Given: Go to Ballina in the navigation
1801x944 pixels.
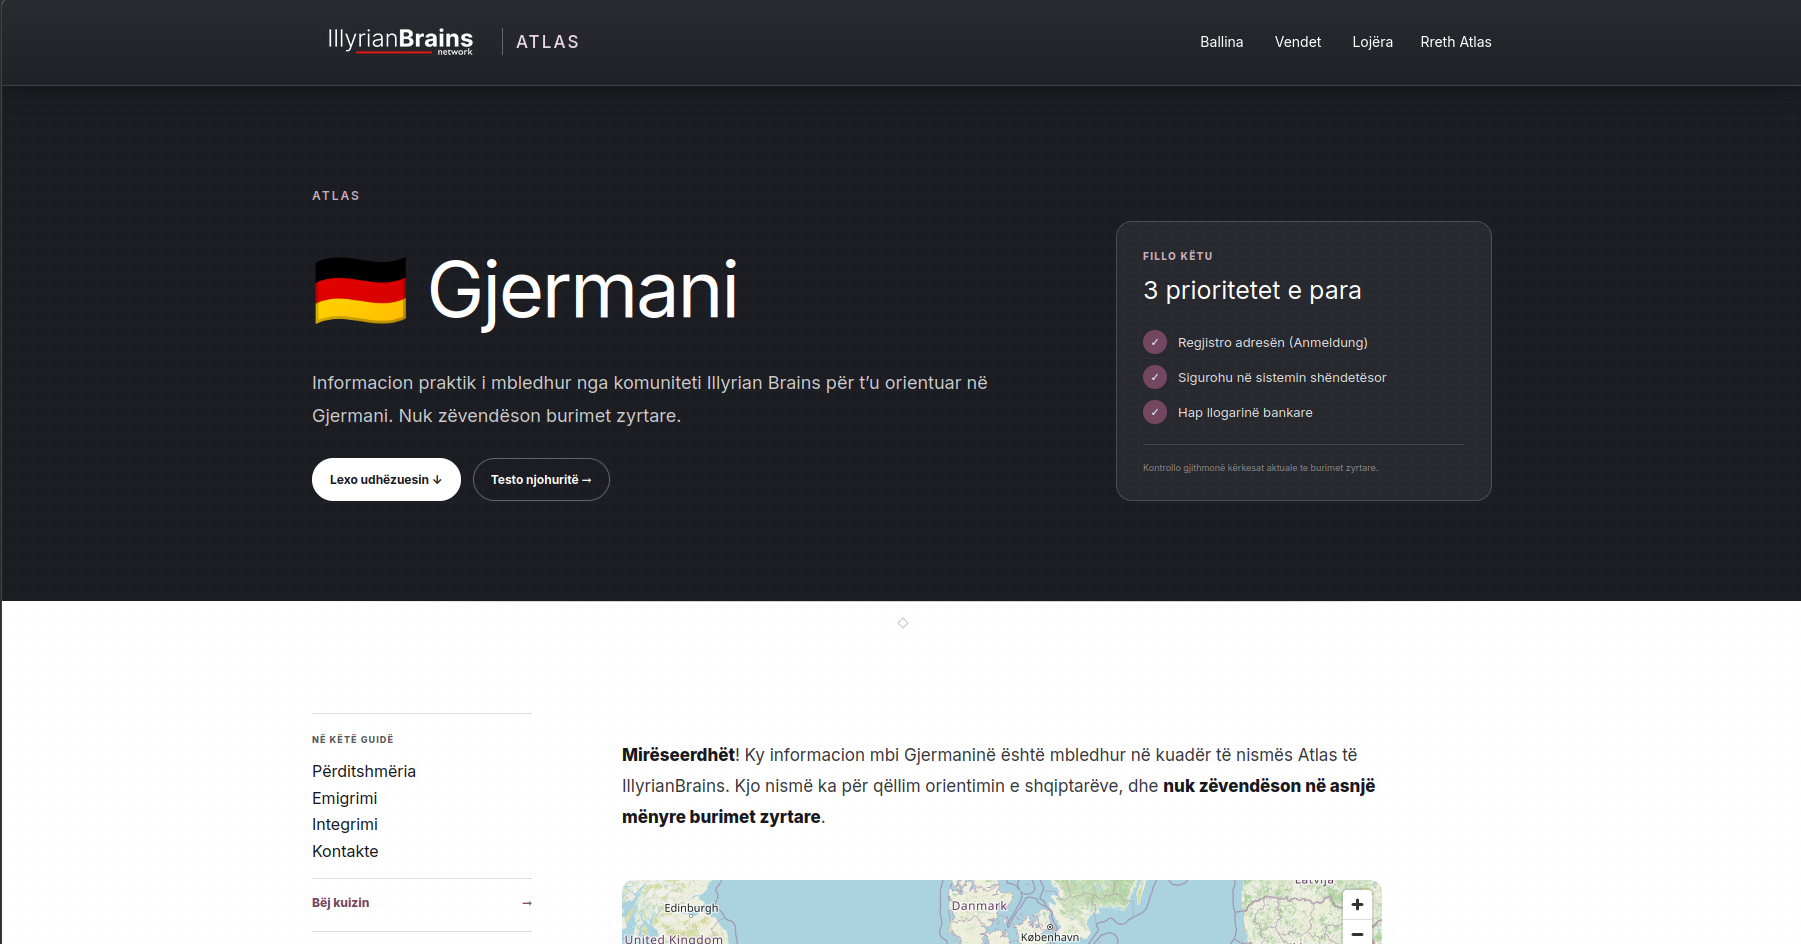Looking at the screenshot, I should coord(1221,42).
